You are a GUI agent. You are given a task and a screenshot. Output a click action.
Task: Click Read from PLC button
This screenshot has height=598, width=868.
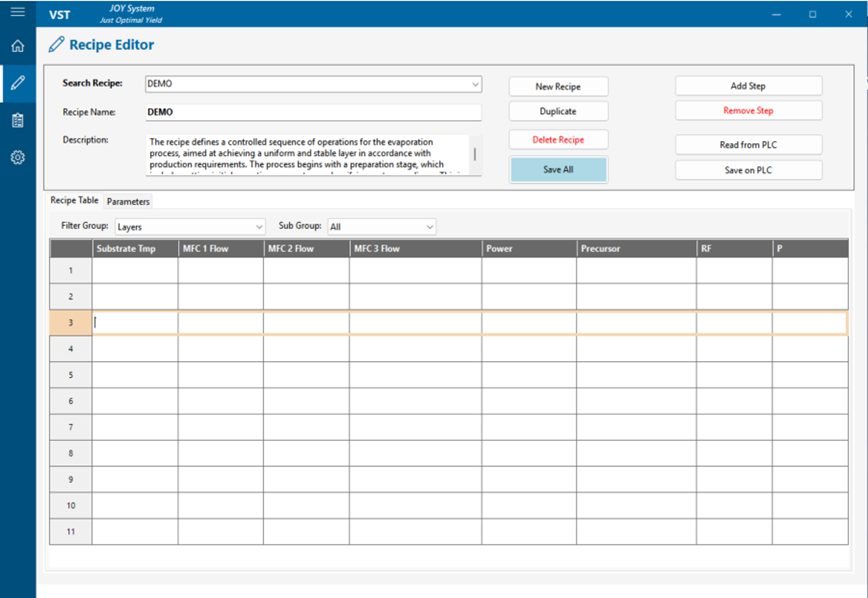click(748, 145)
